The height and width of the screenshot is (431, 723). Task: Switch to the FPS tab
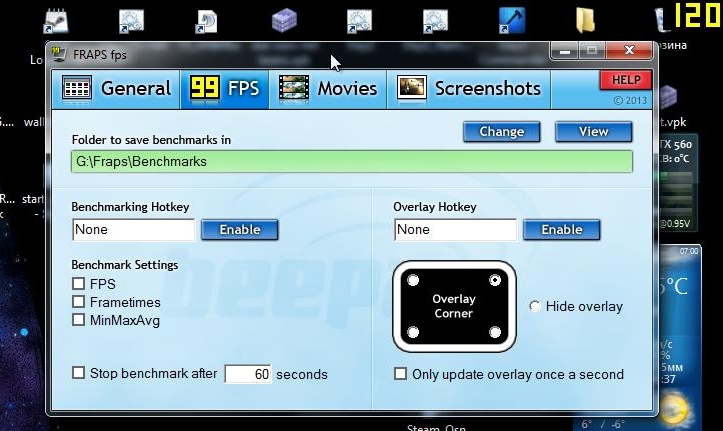click(x=224, y=89)
